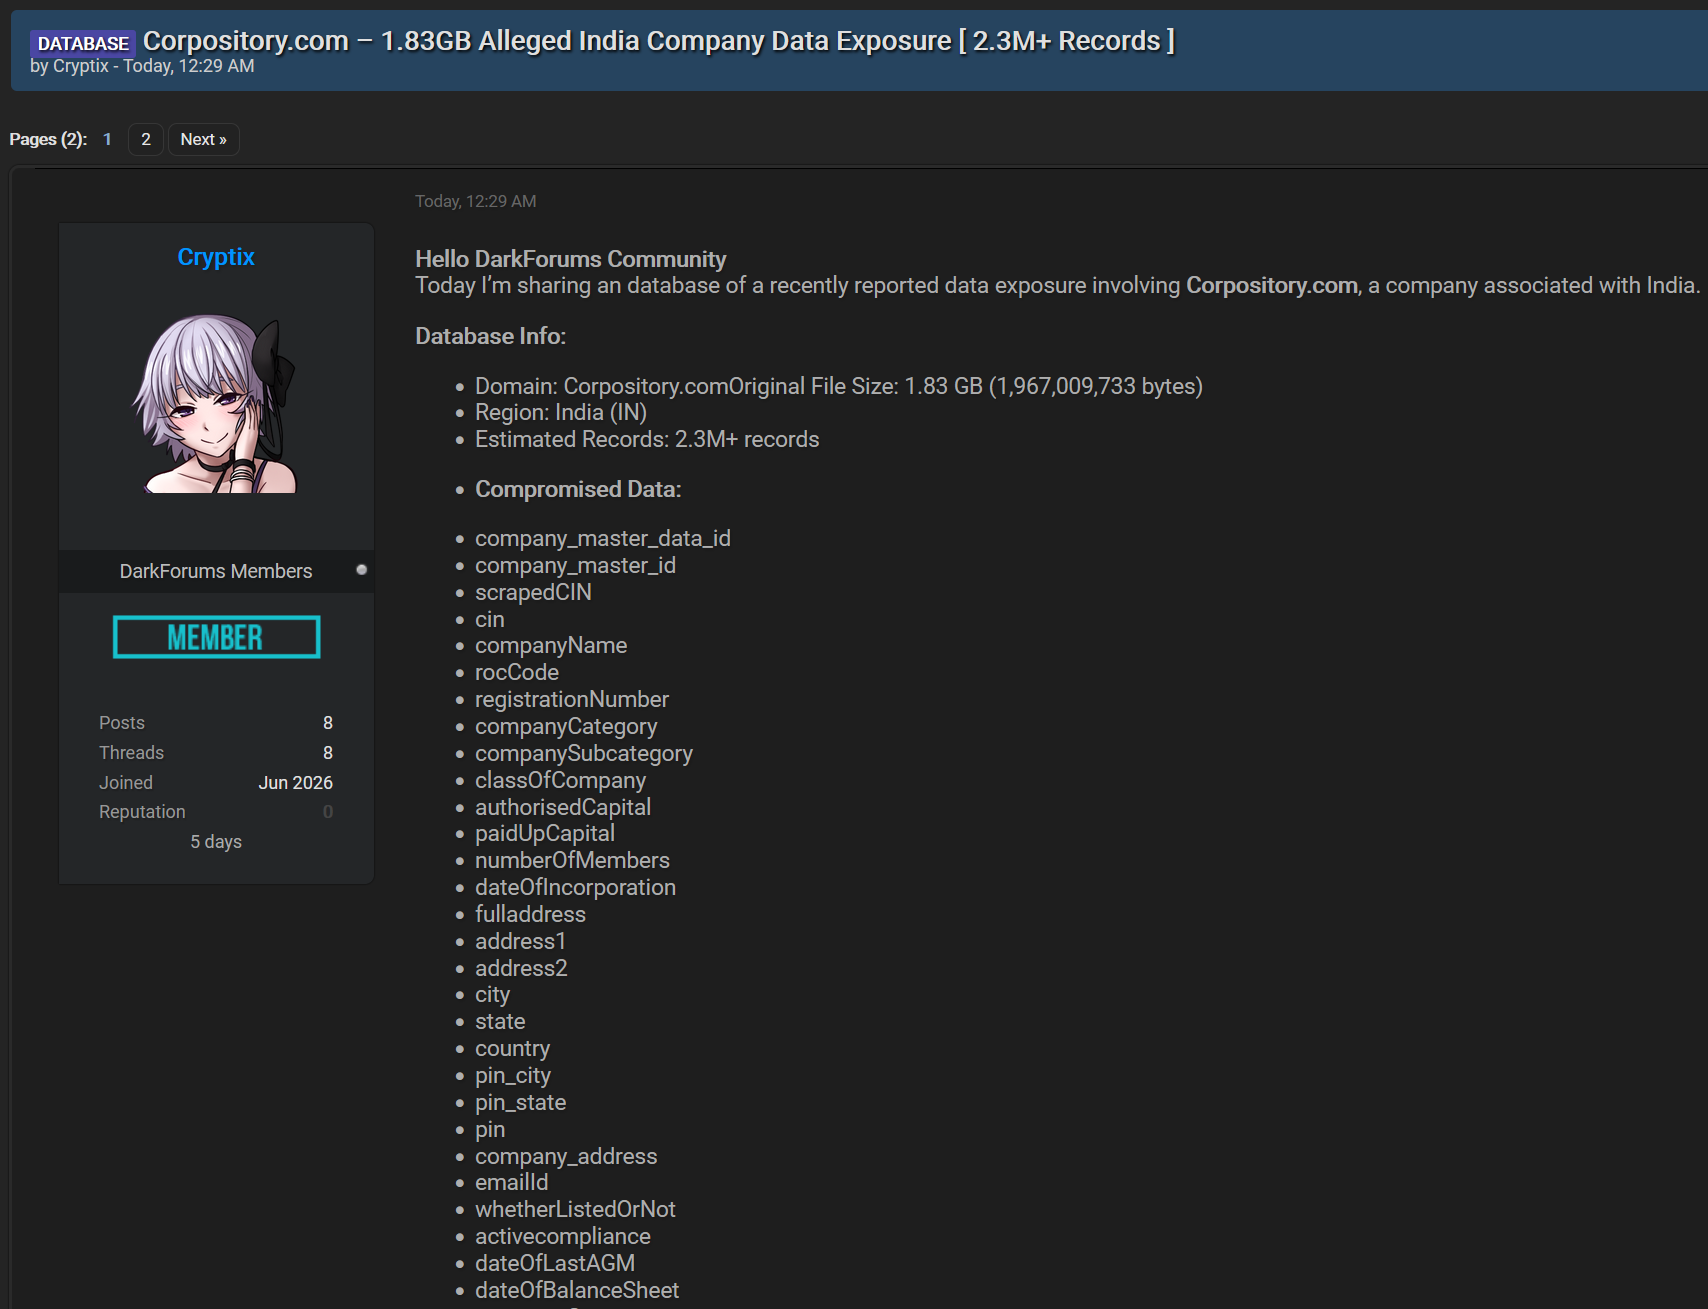Click the rocCode list item
The width and height of the screenshot is (1708, 1309).
(517, 673)
